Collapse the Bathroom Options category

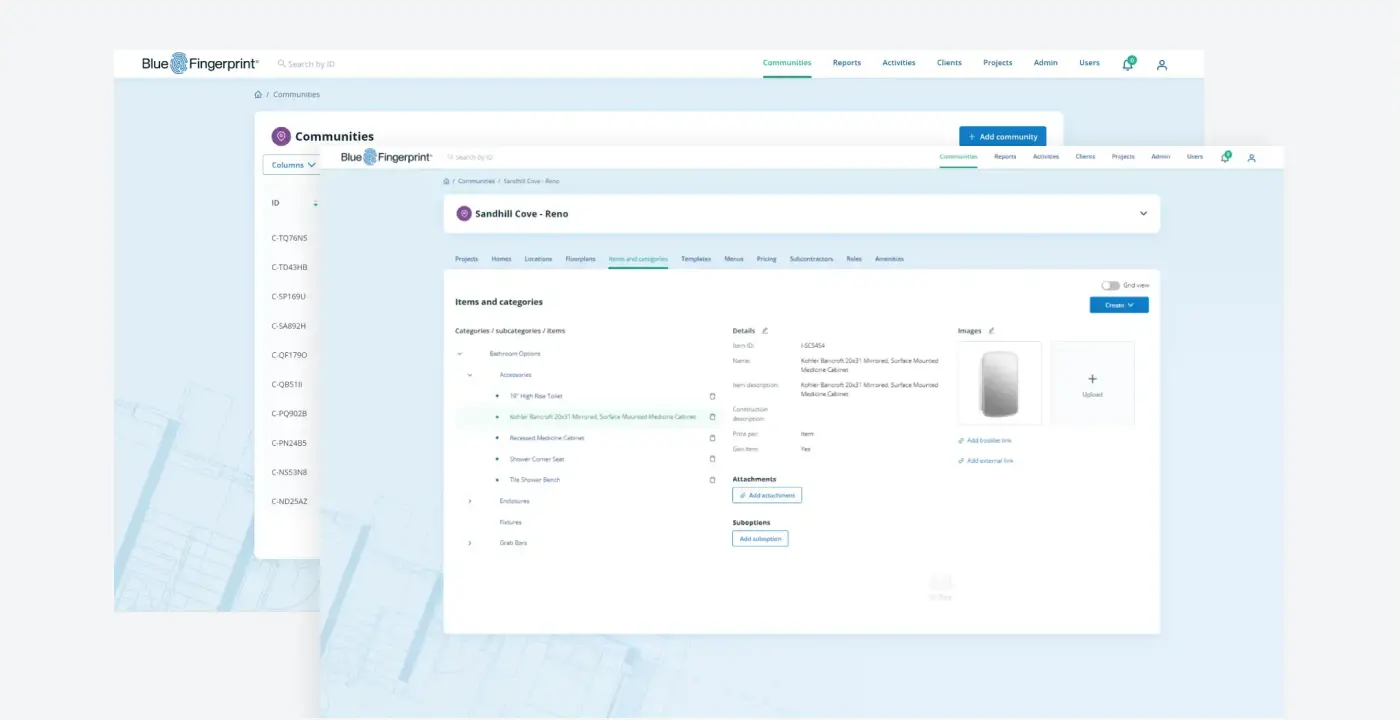(x=459, y=354)
